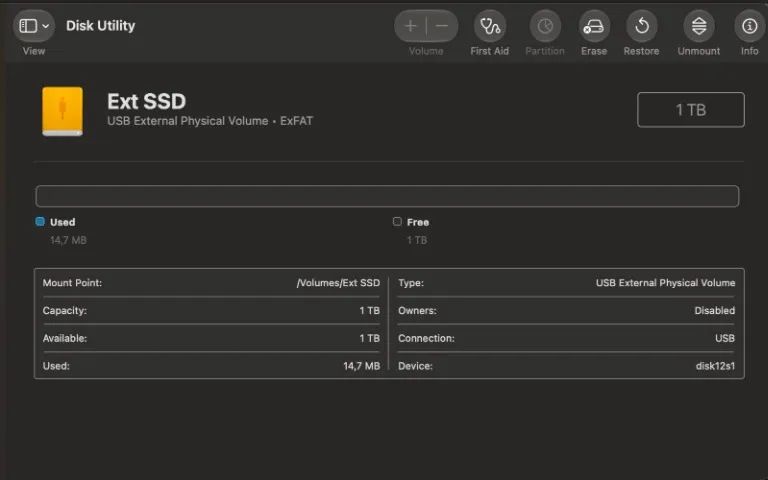
Task: Click the blue Used legend swatch
Action: tap(40, 221)
